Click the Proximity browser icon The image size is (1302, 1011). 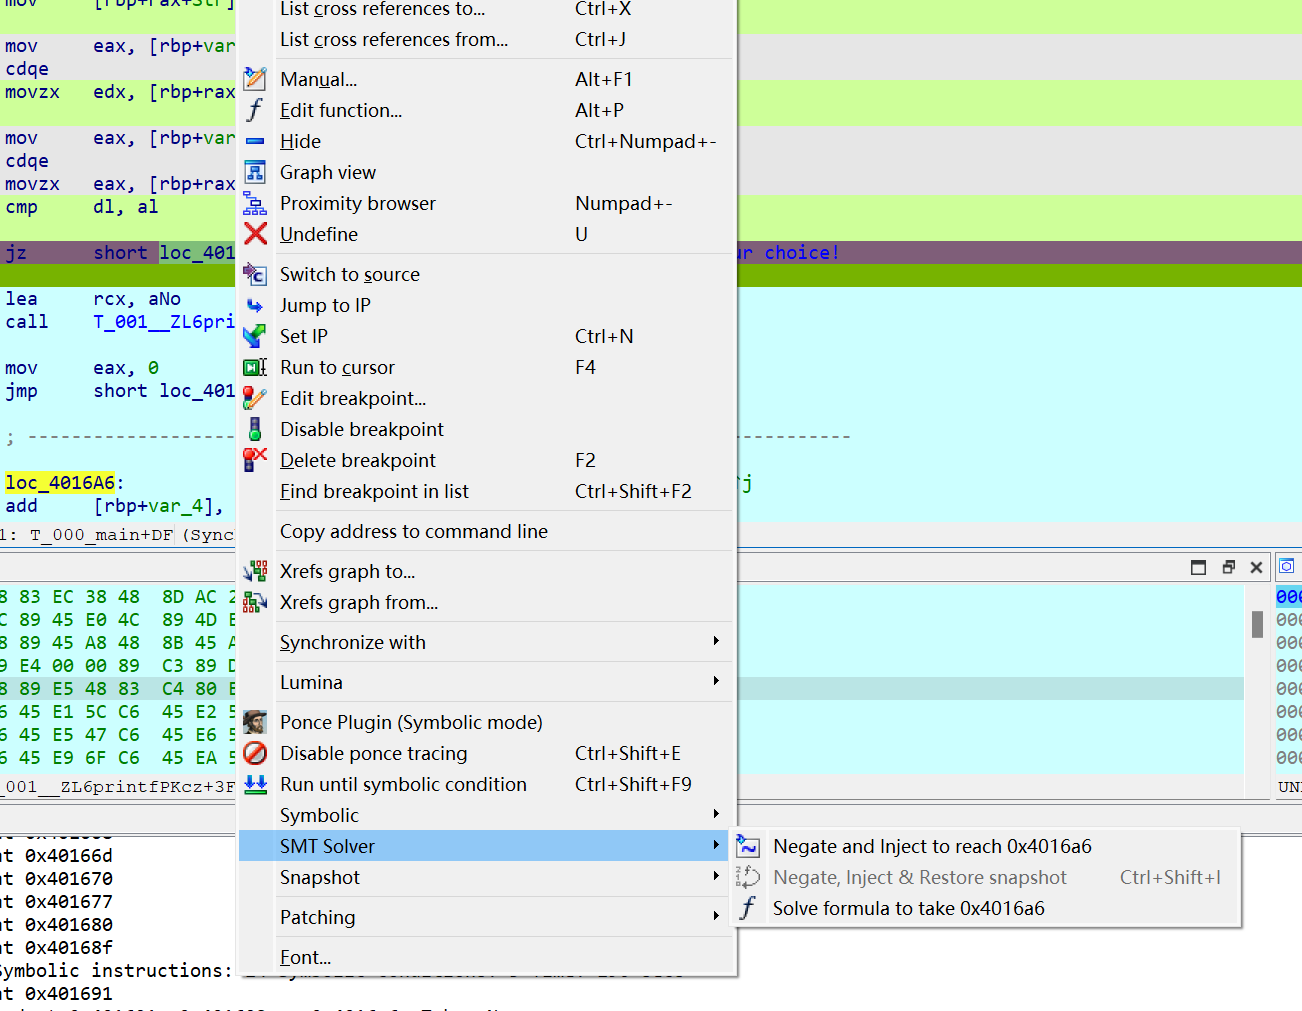[255, 203]
